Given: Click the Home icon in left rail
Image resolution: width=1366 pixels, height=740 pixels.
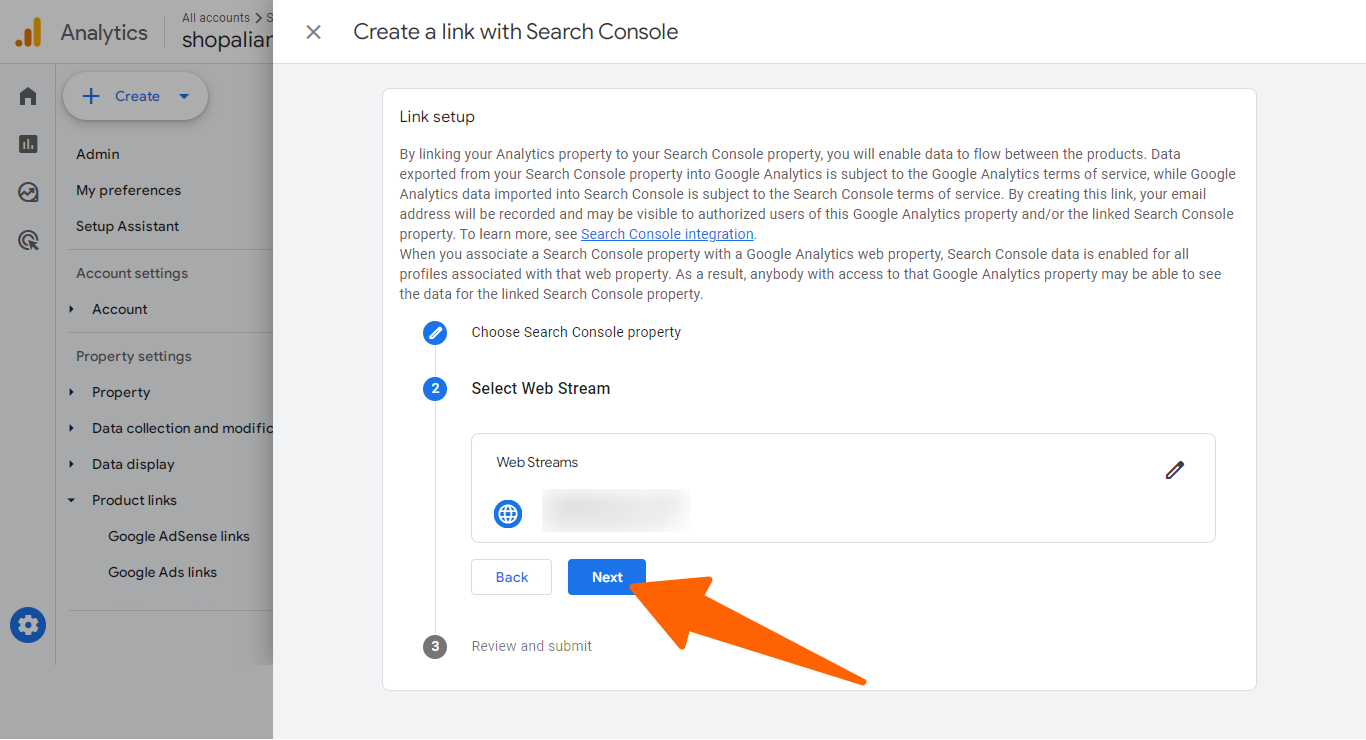Looking at the screenshot, I should 28,96.
